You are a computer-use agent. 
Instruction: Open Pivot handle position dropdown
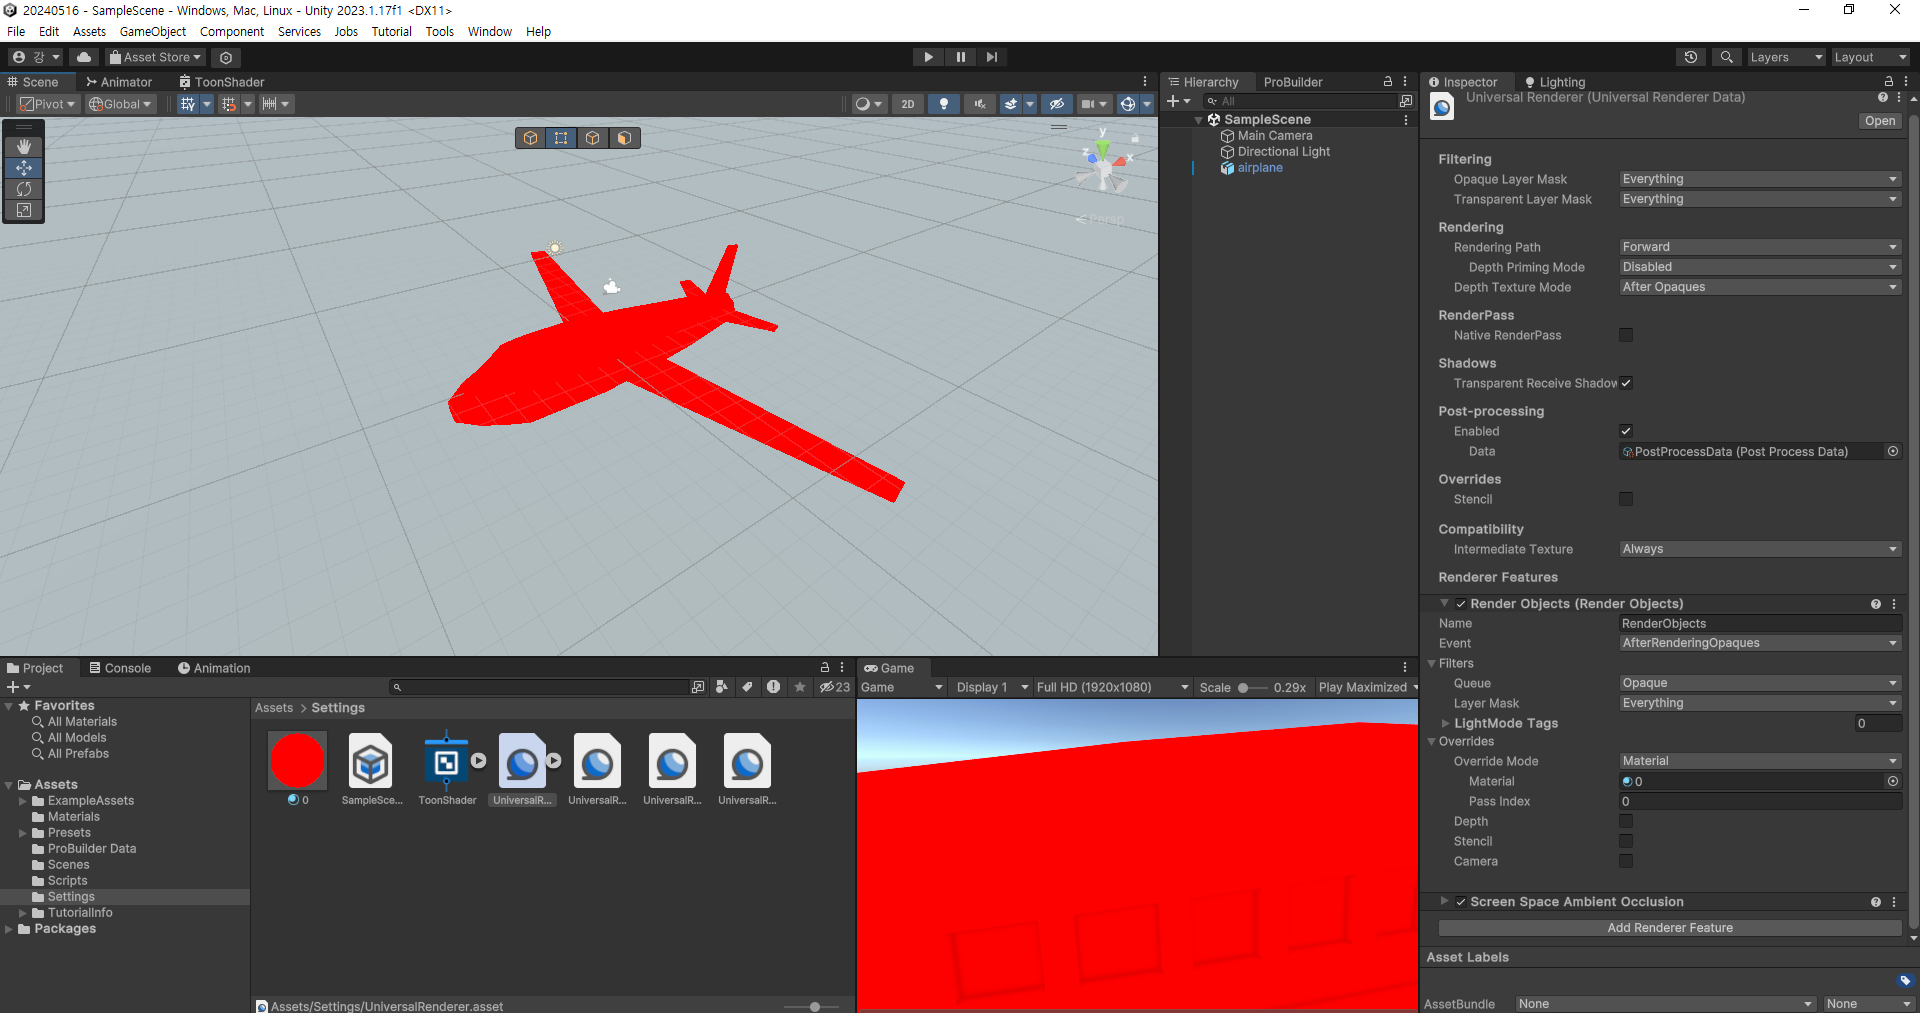click(x=48, y=104)
